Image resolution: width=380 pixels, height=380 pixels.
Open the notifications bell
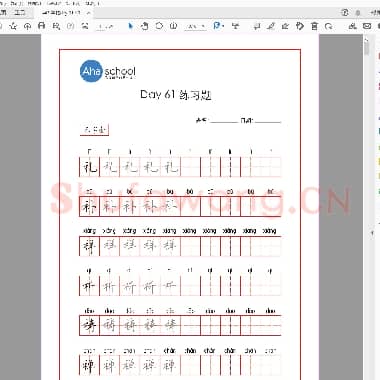pyautogui.click(x=358, y=13)
